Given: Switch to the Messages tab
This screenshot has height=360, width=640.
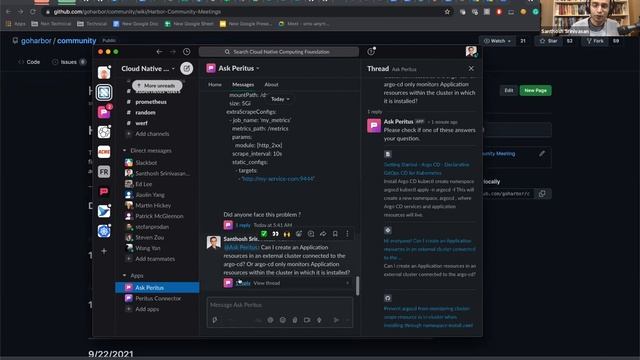Looking at the screenshot, I should (x=243, y=84).
